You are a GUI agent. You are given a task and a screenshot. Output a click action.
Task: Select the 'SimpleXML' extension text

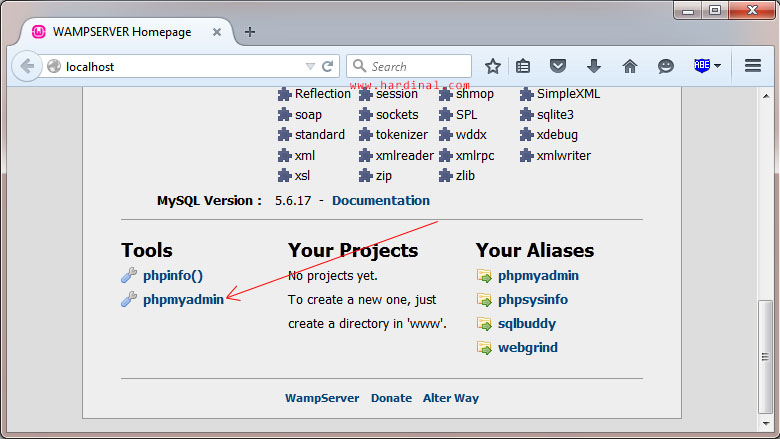[568, 94]
